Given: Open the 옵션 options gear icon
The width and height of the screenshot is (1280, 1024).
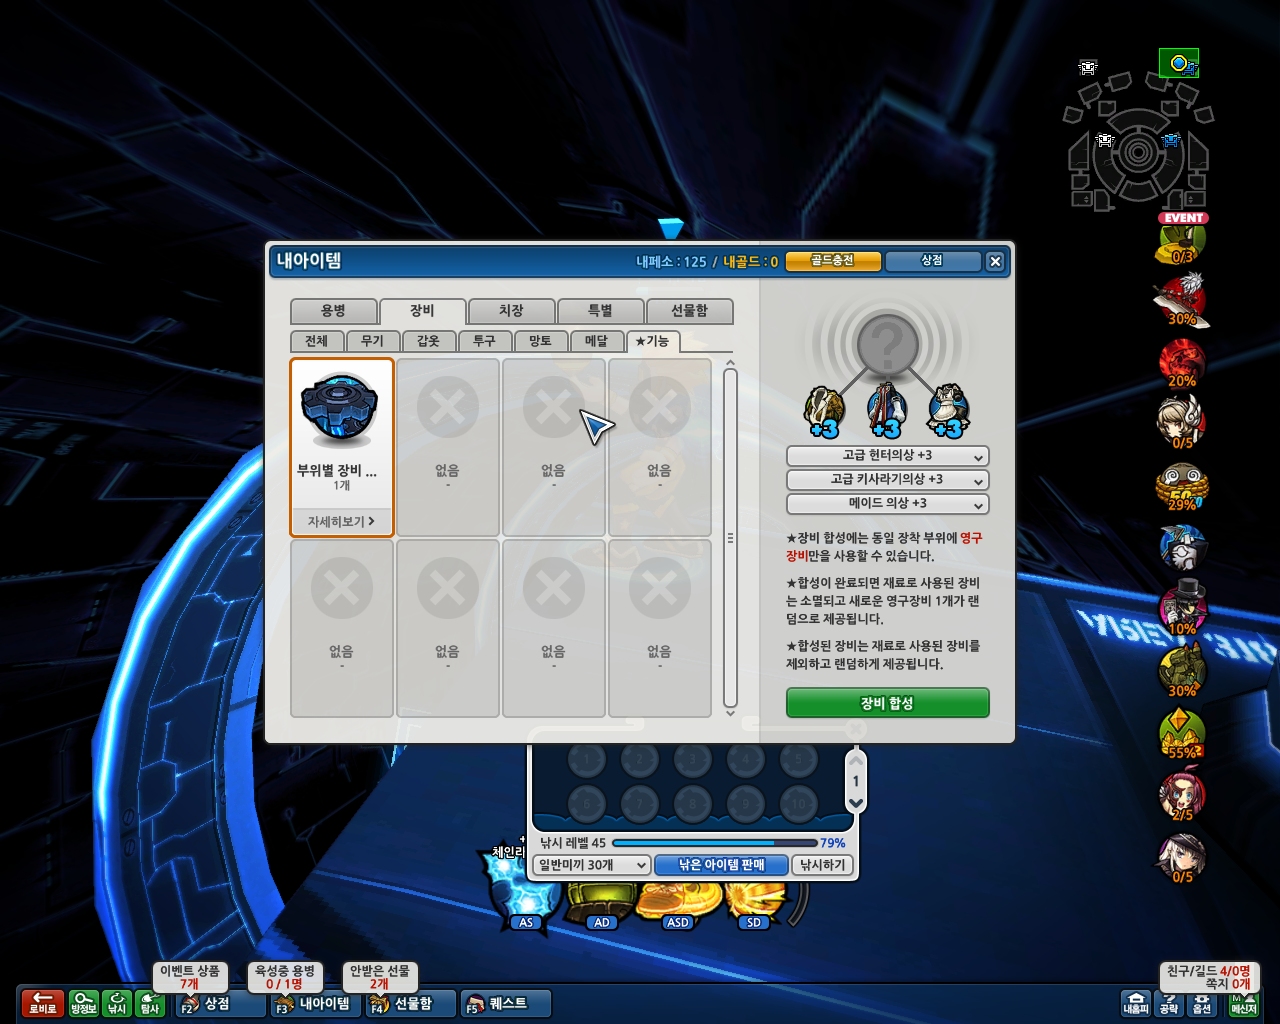Looking at the screenshot, I should point(1202,1003).
